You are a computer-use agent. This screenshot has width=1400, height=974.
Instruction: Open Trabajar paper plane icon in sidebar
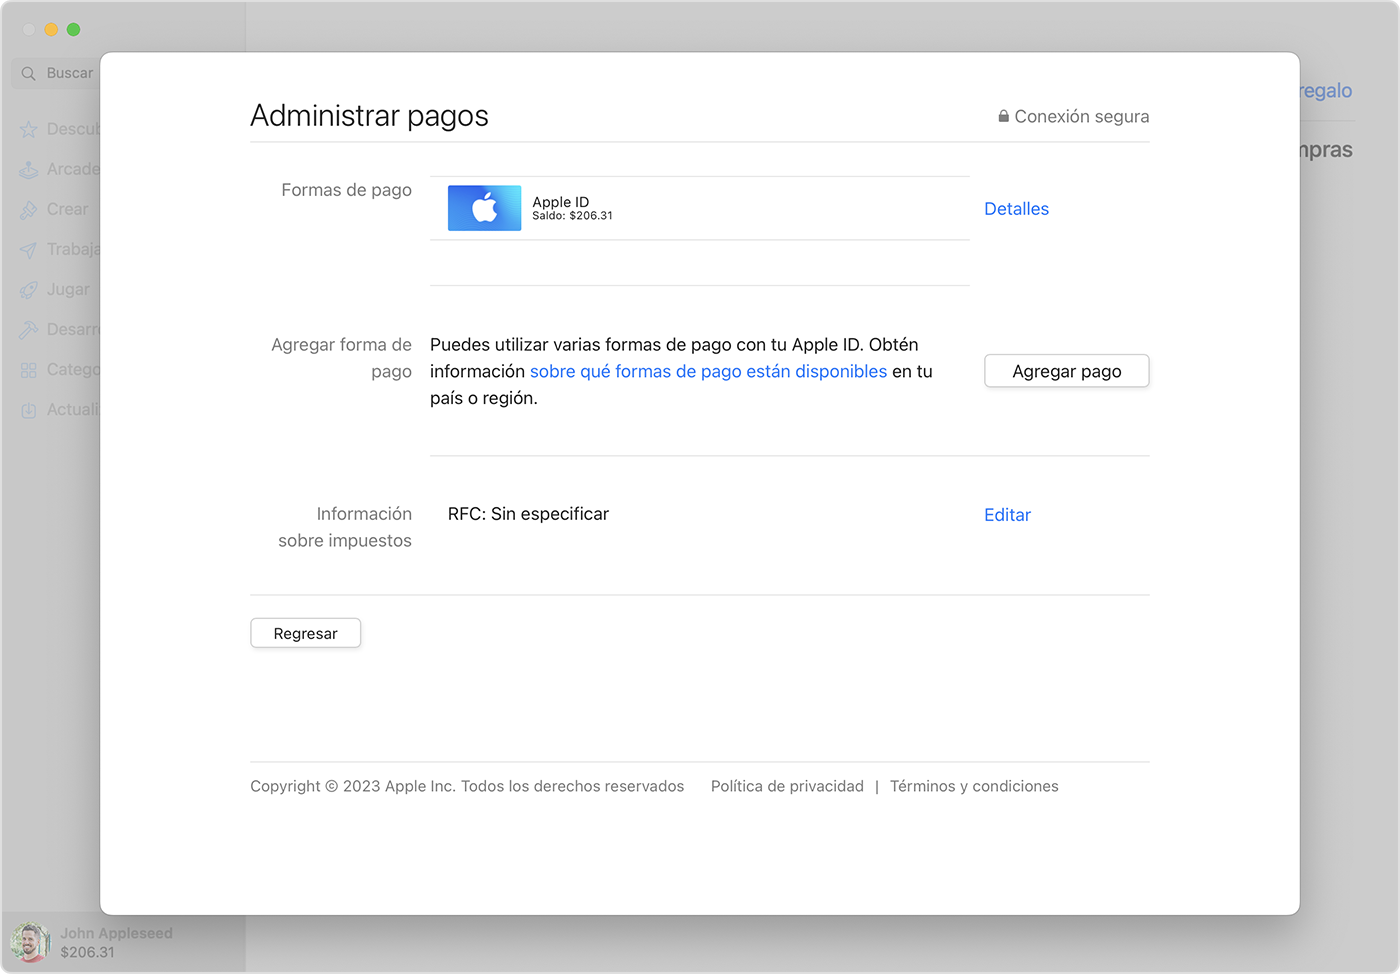coord(29,249)
